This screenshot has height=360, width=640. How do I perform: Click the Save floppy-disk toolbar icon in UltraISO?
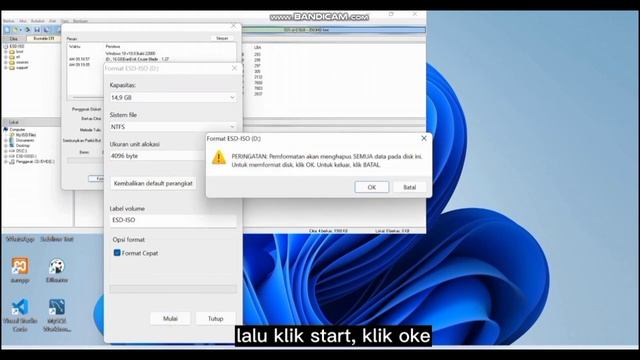[x=37, y=30]
